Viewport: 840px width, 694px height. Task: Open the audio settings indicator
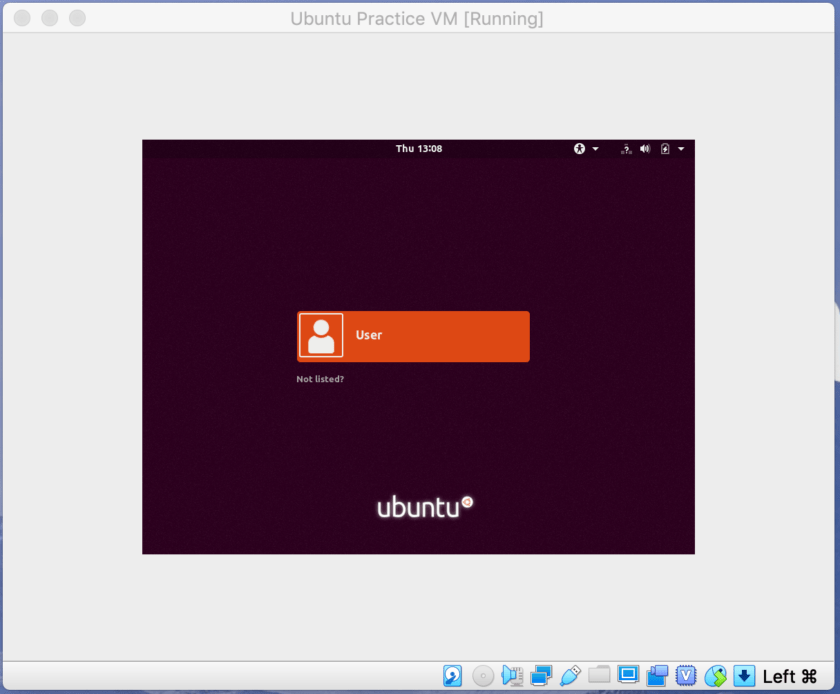pos(512,676)
